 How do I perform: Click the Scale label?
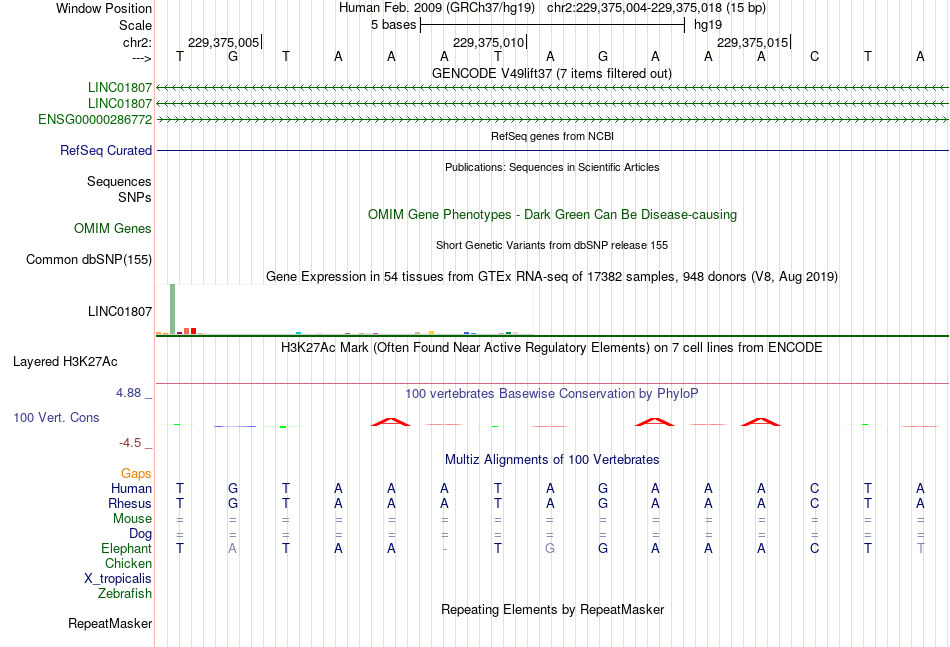pos(136,25)
